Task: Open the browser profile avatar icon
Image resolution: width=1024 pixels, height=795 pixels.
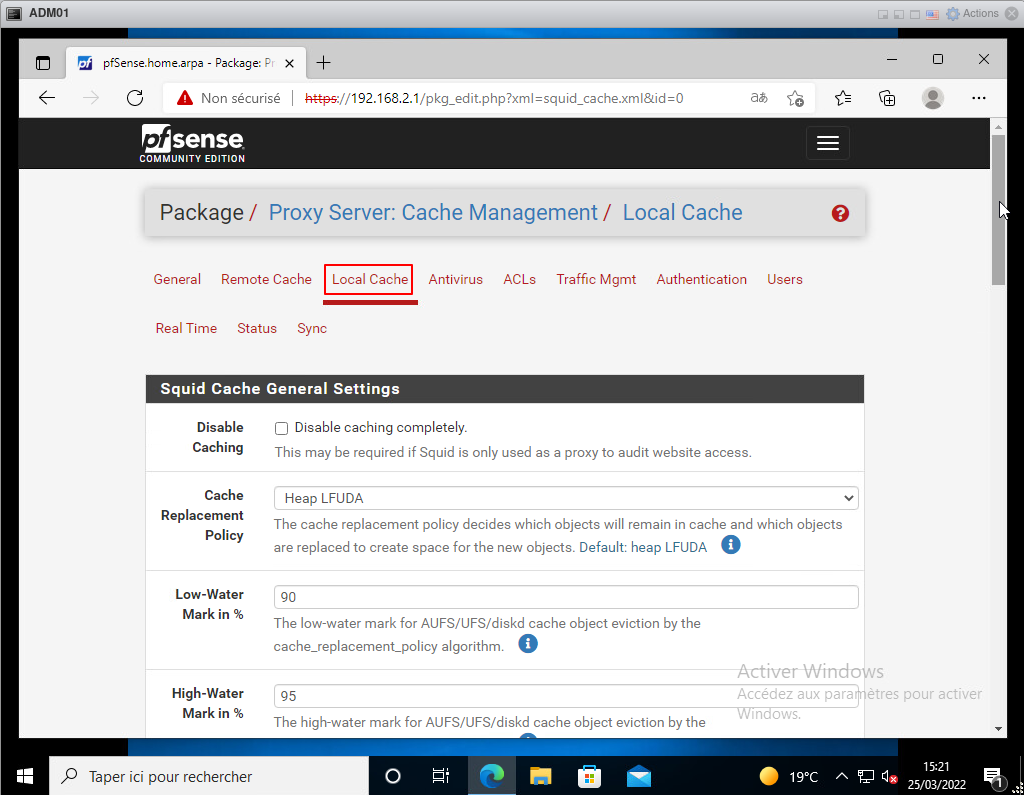Action: point(932,98)
